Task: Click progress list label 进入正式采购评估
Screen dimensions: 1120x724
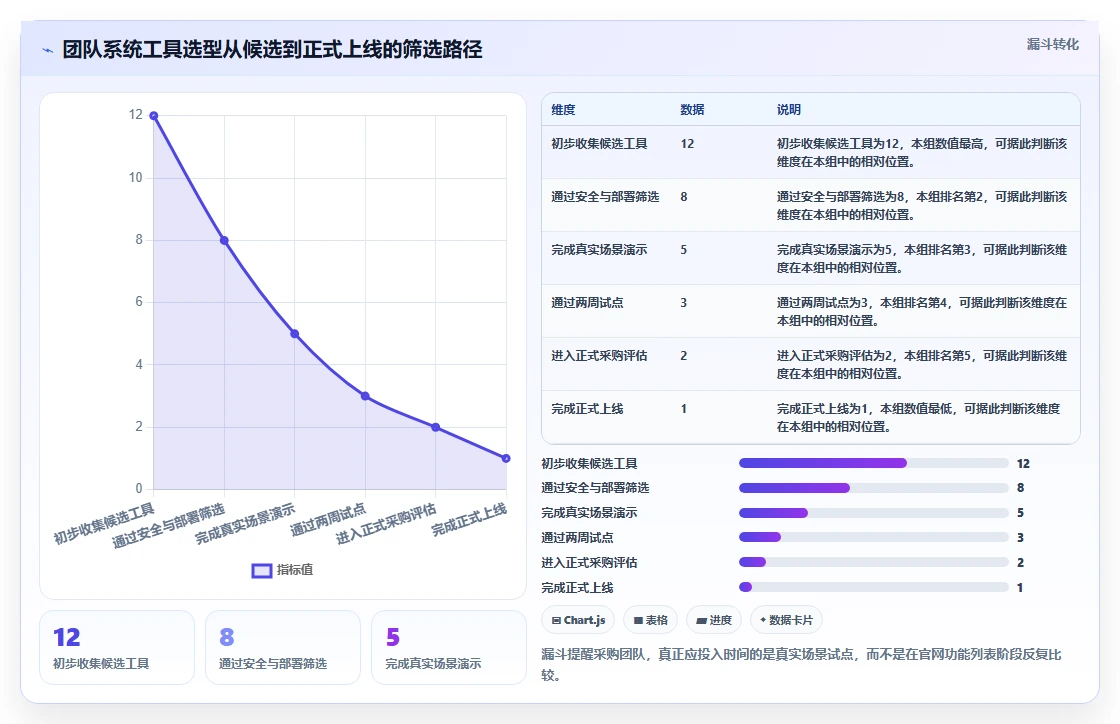Action: pyautogui.click(x=589, y=563)
